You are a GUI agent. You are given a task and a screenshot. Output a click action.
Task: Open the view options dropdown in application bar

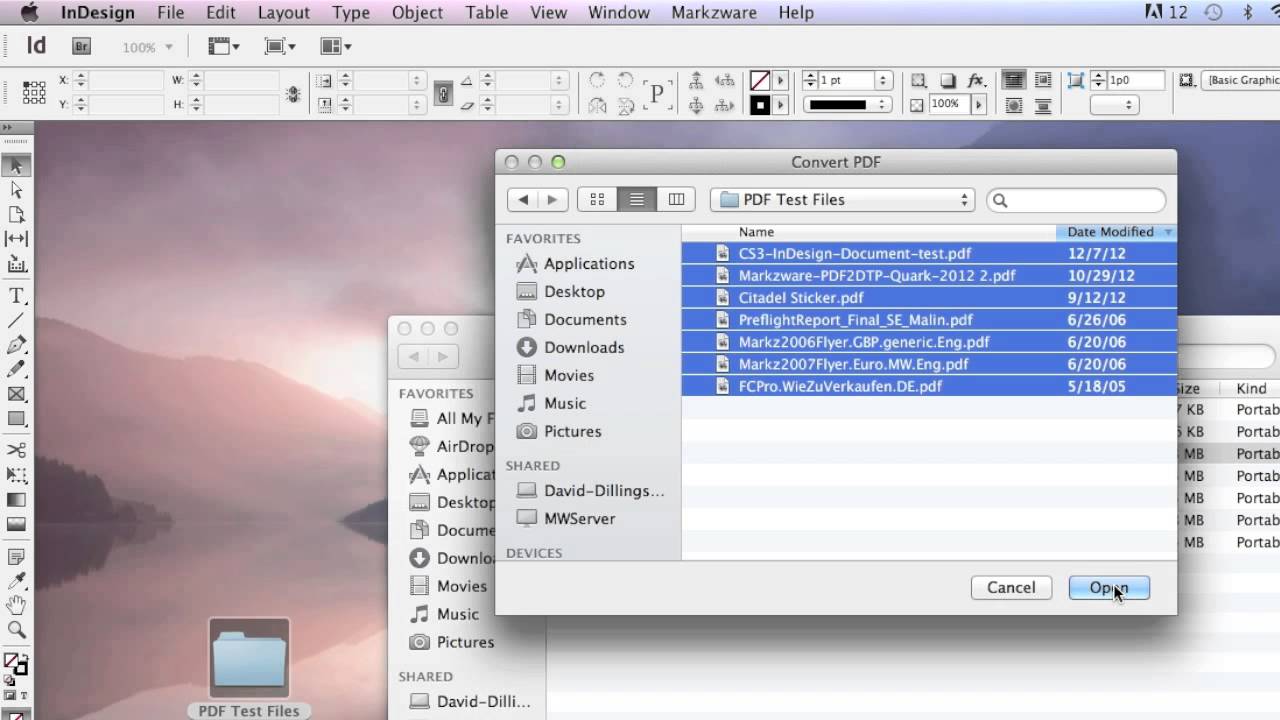coord(223,46)
